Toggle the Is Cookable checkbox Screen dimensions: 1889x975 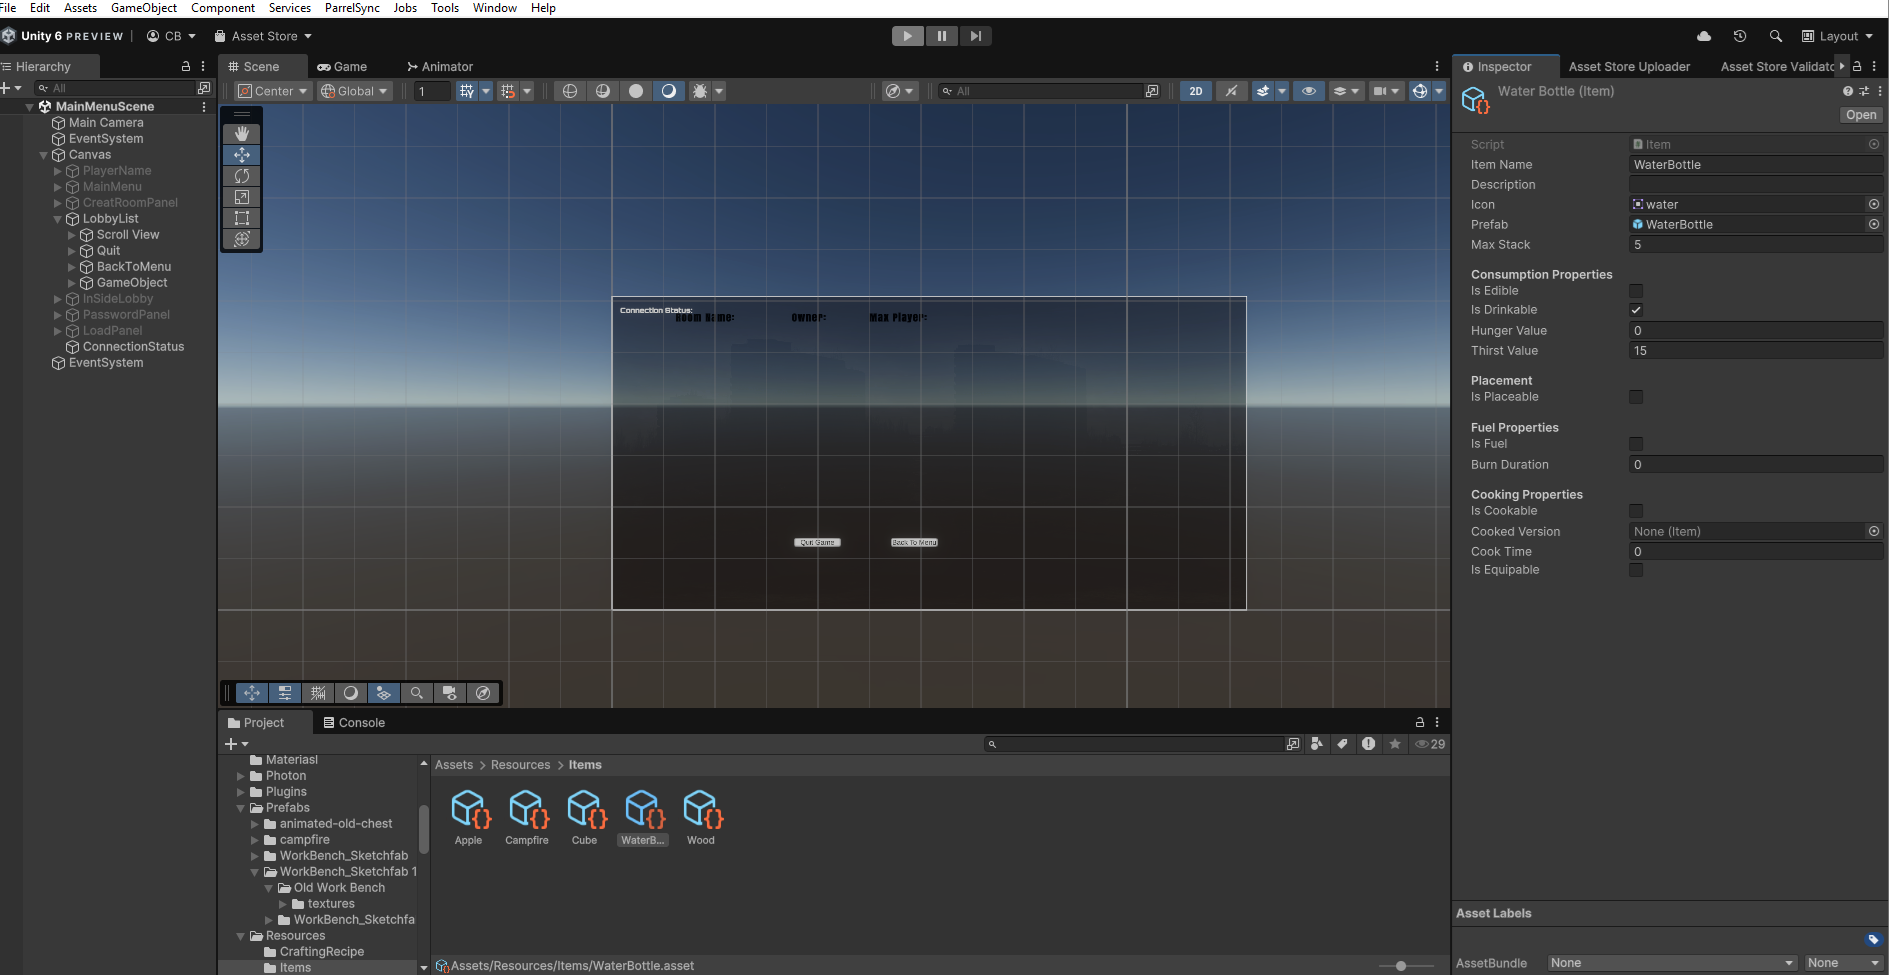(x=1636, y=511)
